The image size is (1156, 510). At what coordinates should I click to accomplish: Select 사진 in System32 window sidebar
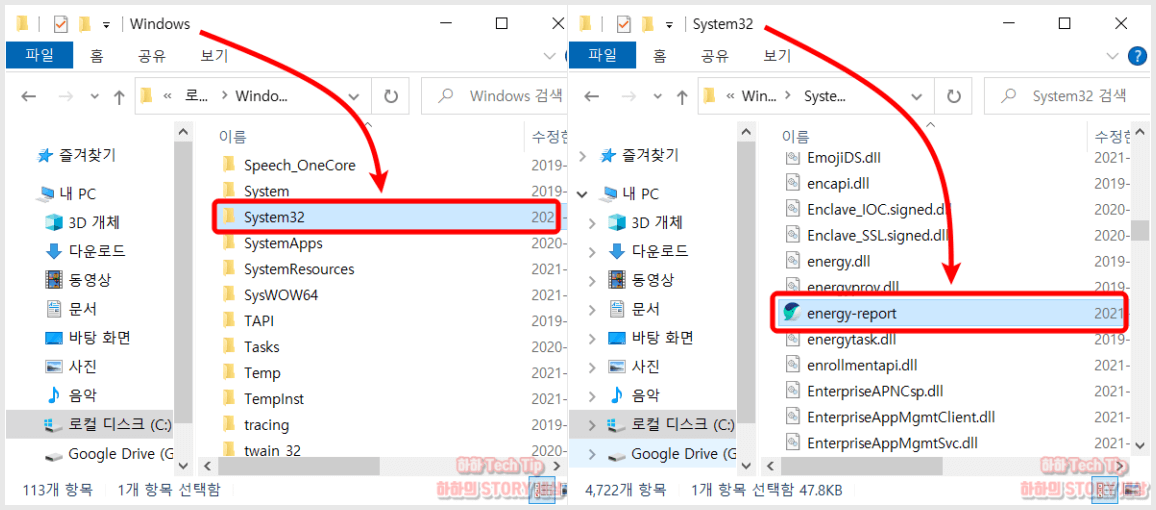point(634,366)
